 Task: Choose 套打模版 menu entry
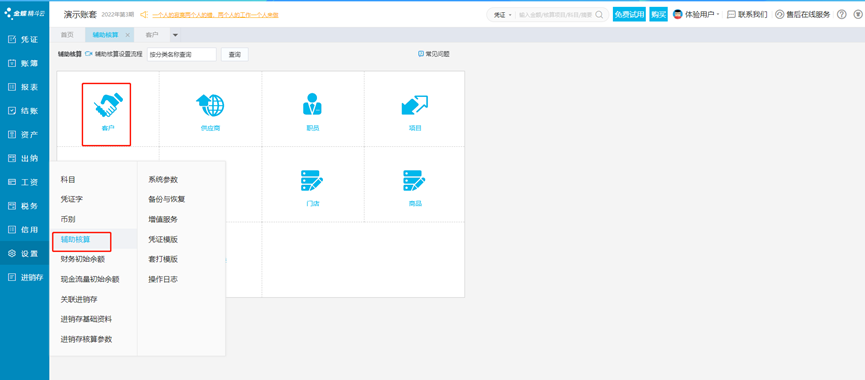click(163, 259)
